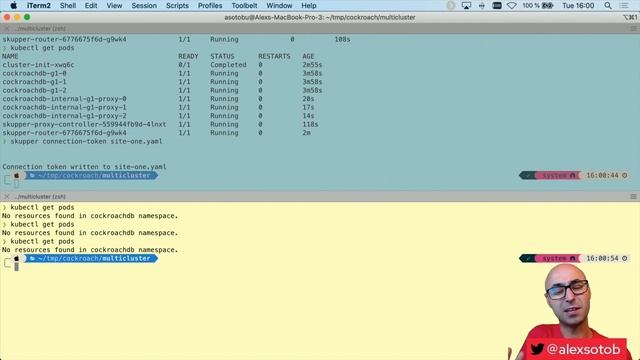Click cockroachdb-internal-g1-proxy-1 pod name
Image resolution: width=640 pixels, height=360 pixels.
64,107
